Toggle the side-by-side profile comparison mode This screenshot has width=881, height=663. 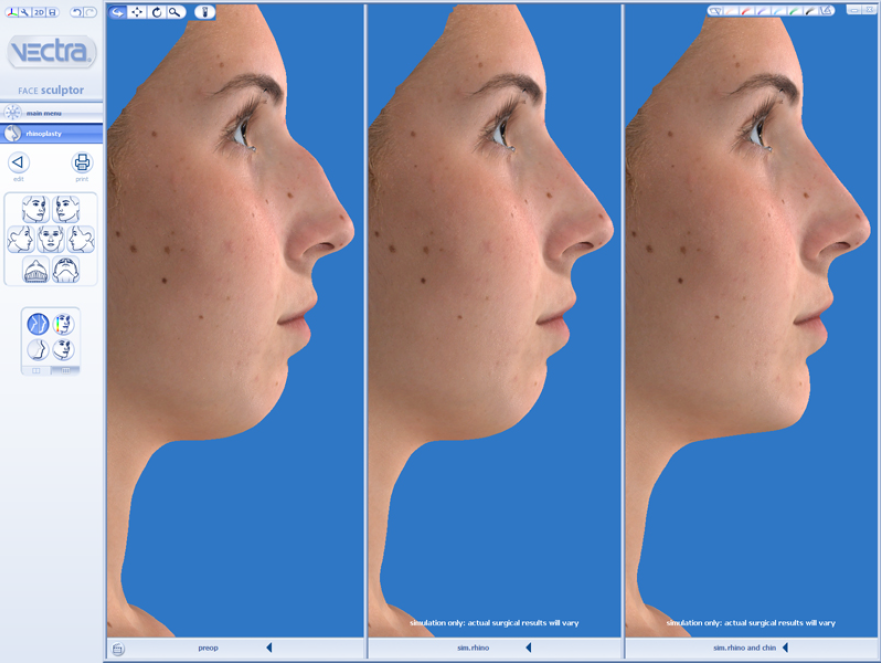pyautogui.click(x=38, y=324)
